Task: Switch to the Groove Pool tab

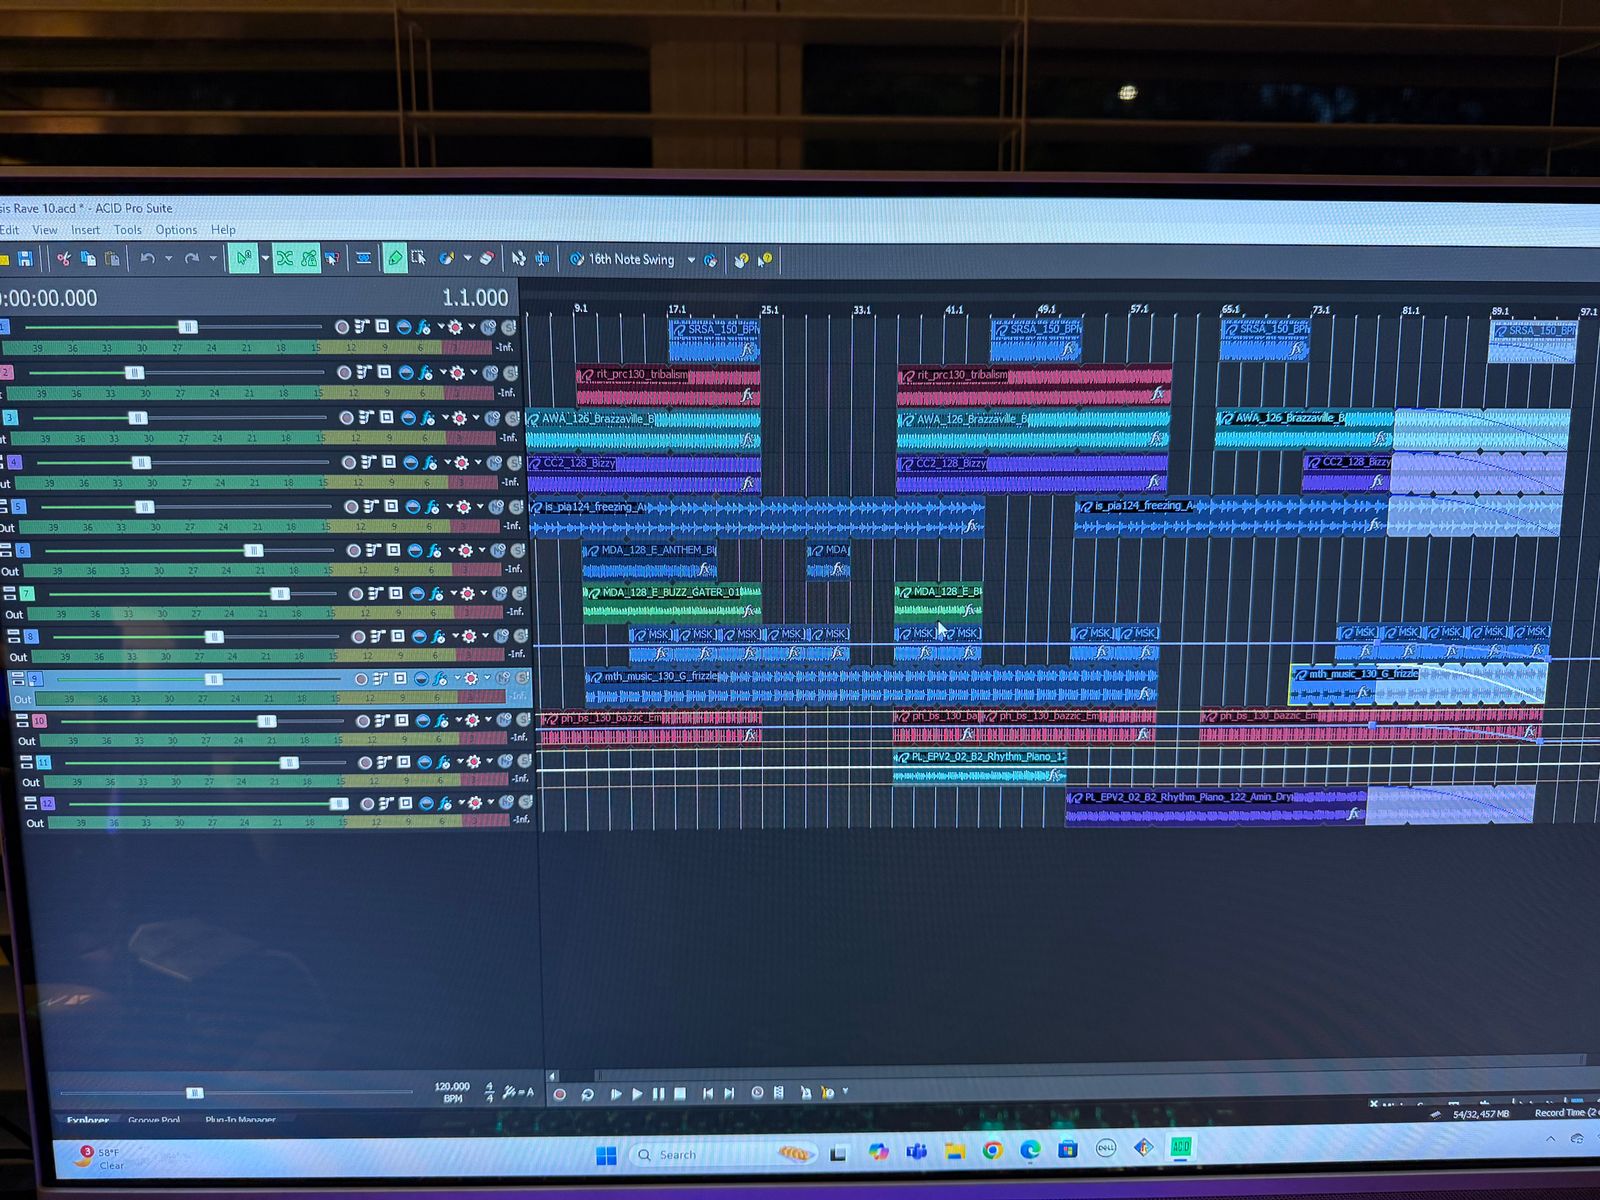Action: pos(154,1120)
